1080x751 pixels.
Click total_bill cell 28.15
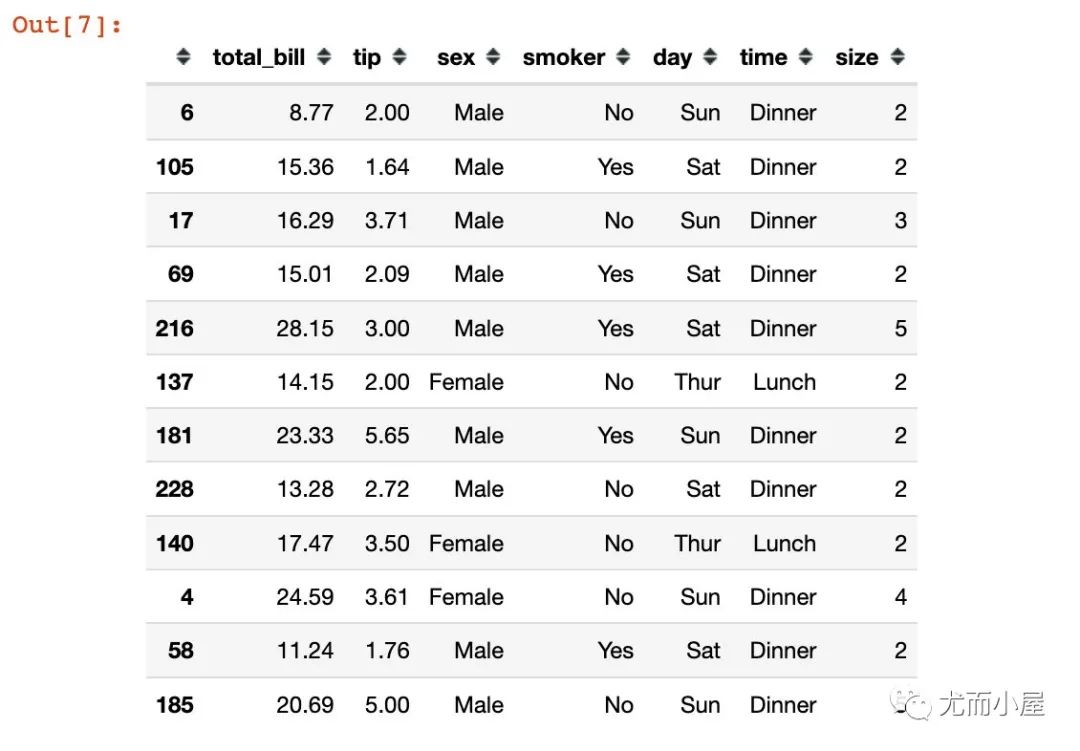(x=305, y=328)
